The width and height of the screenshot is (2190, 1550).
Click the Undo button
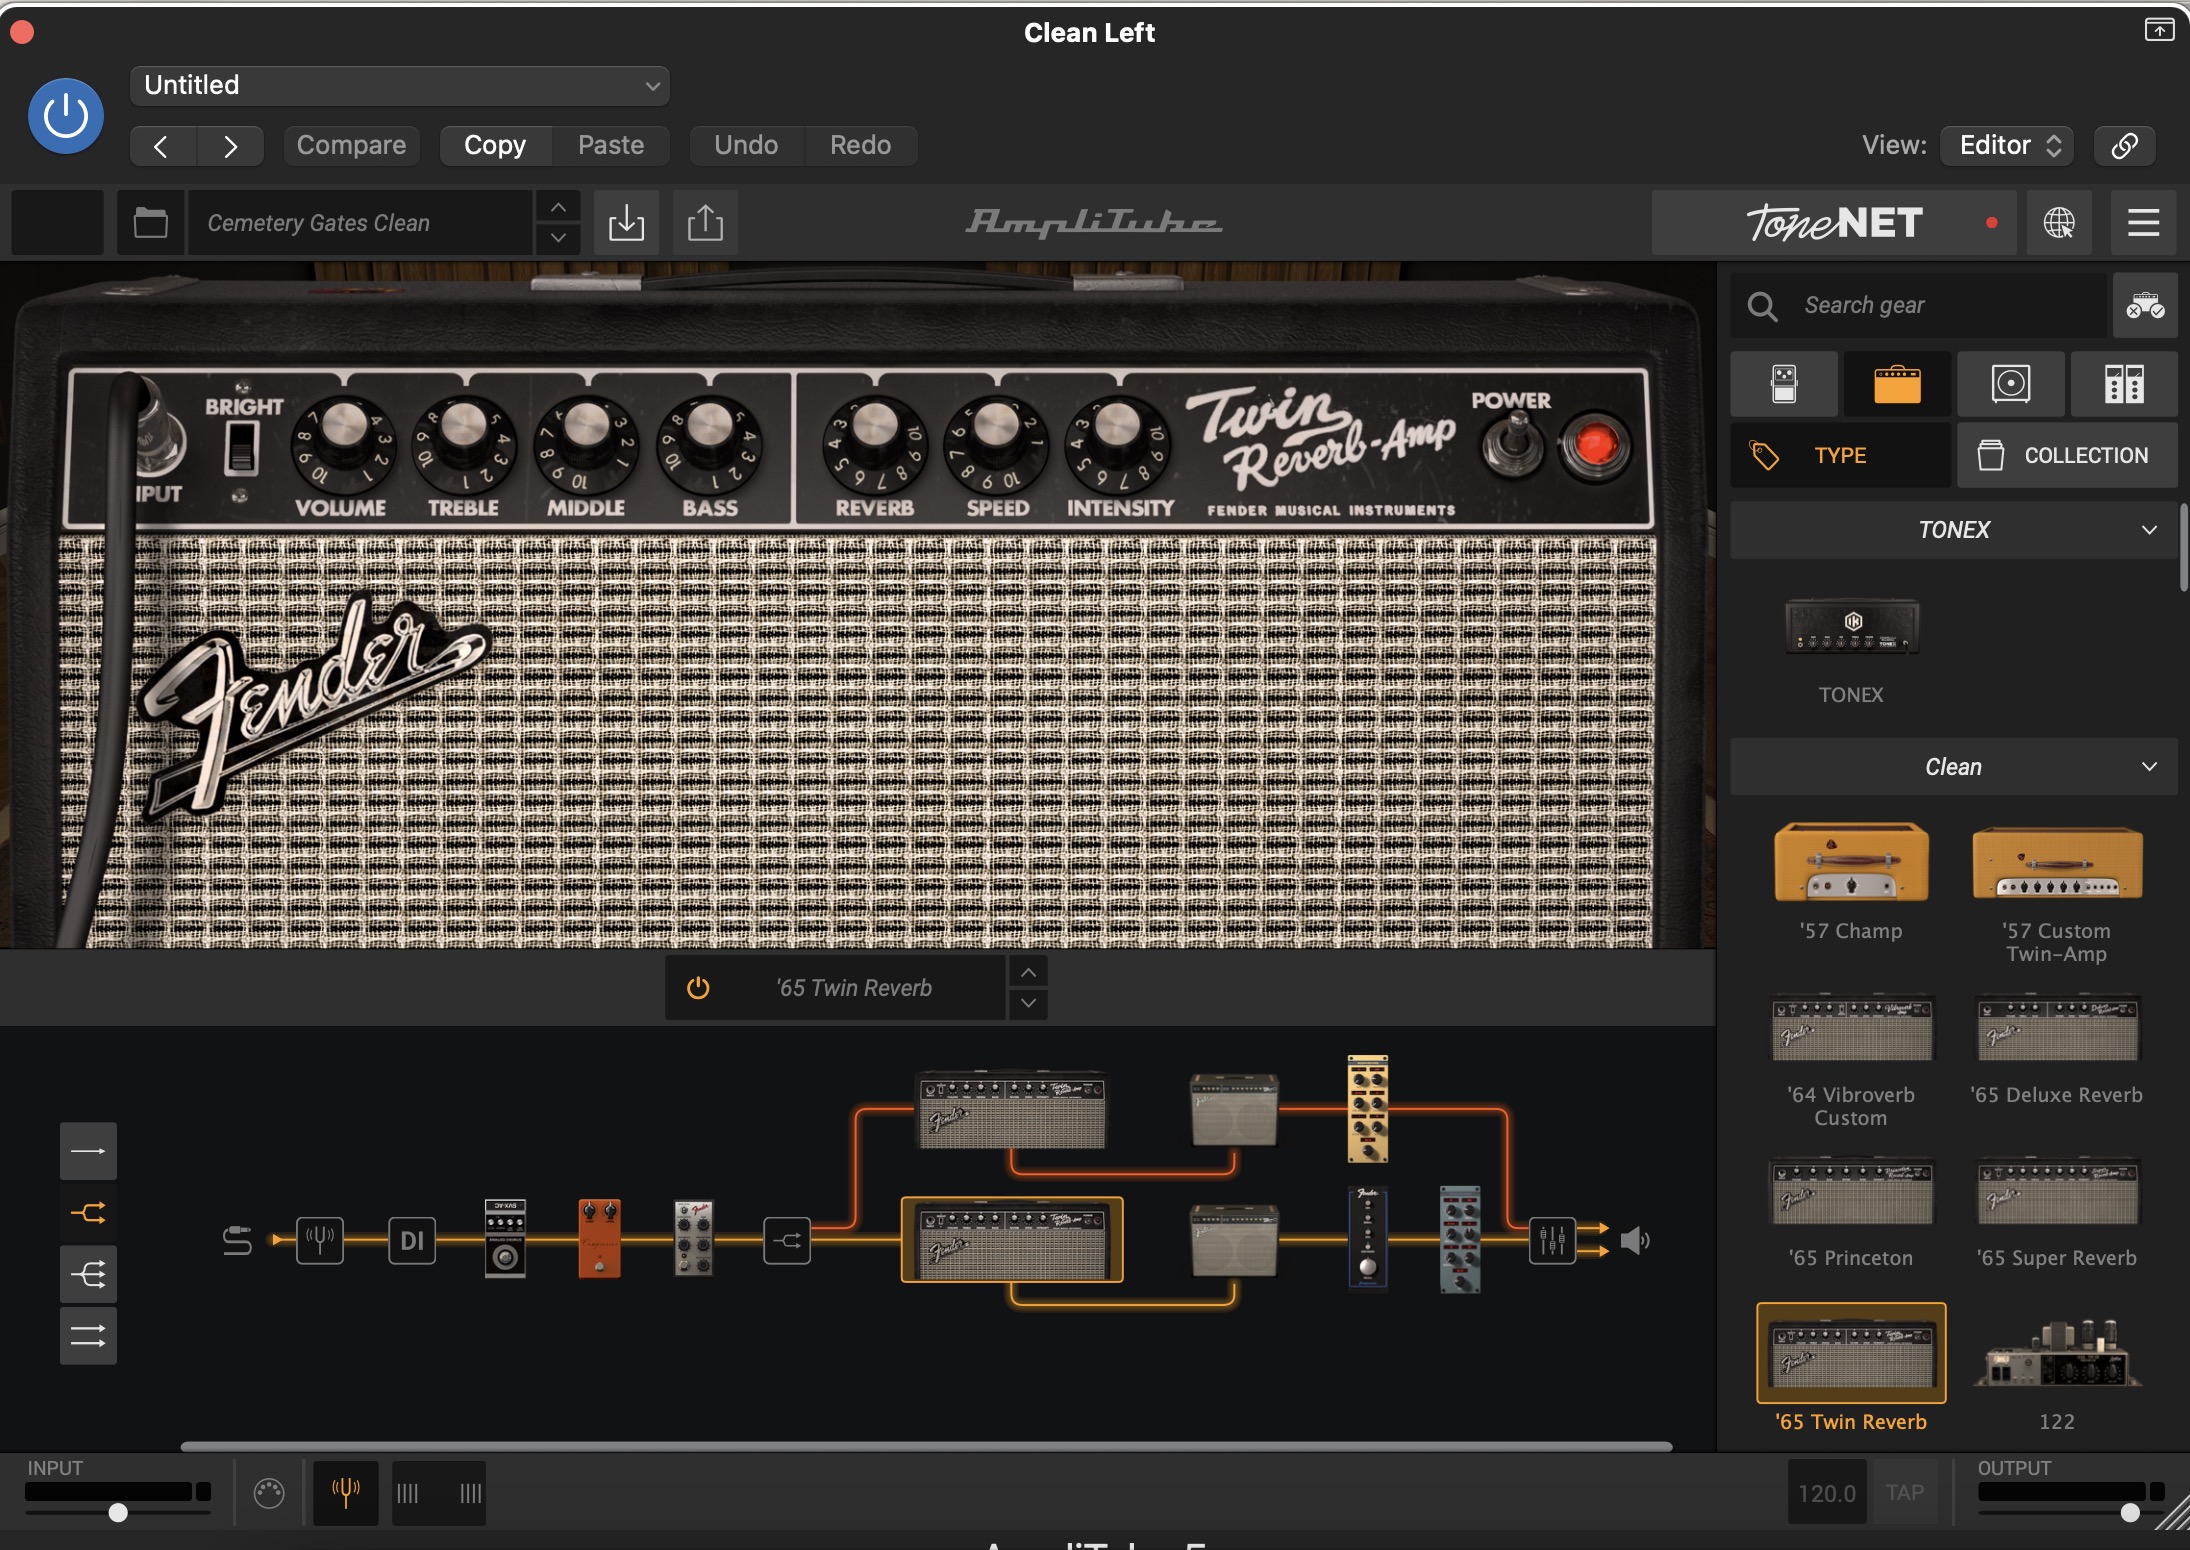point(746,146)
